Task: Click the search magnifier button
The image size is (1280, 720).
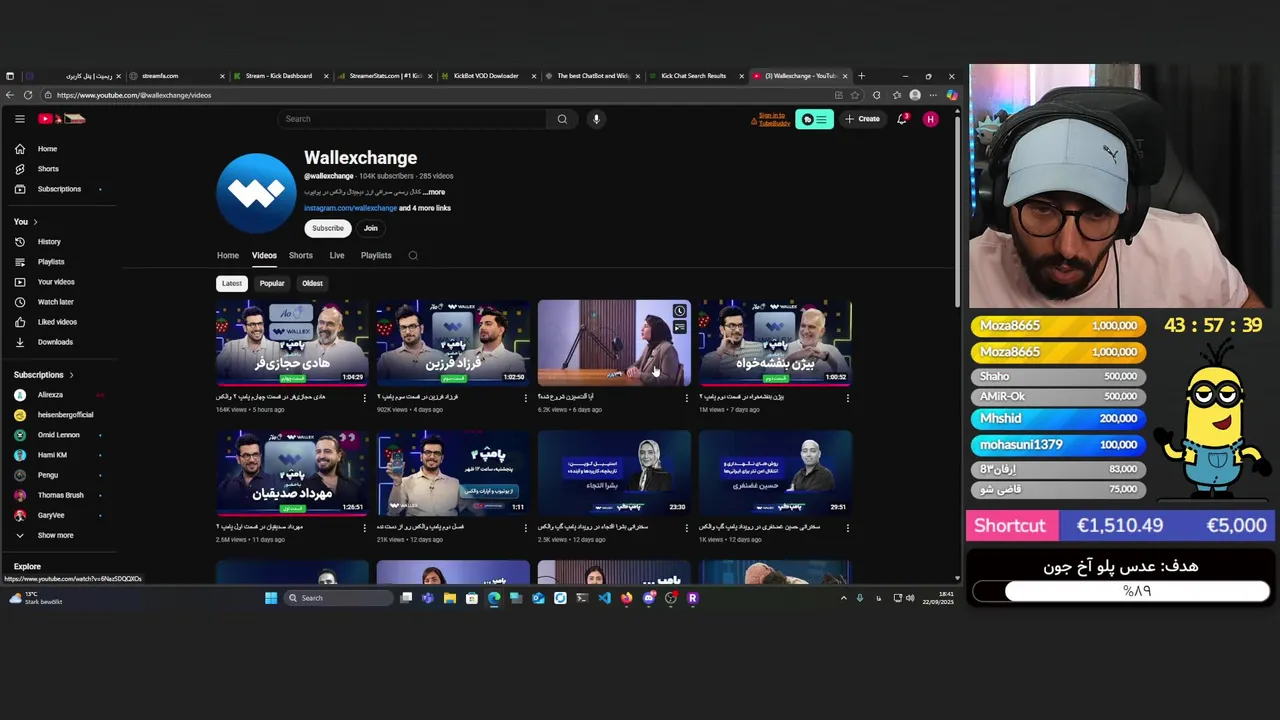Action: [x=562, y=119]
